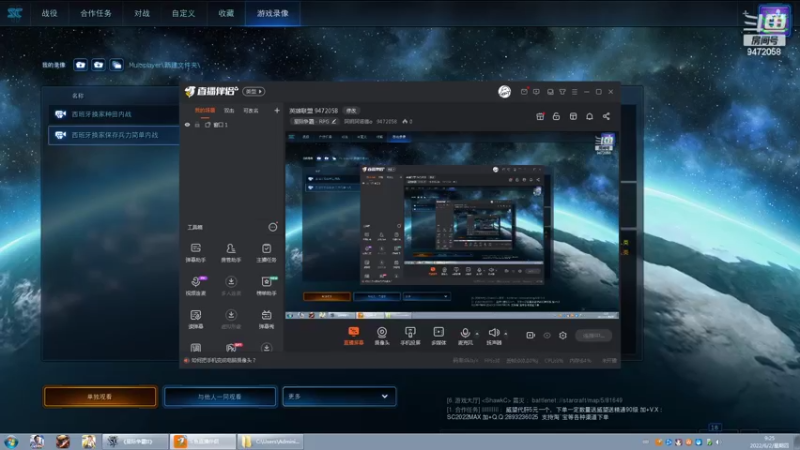The height and width of the screenshot is (450, 800).
Task: Edit the RPG category tag with the pencil
Action: point(334,121)
